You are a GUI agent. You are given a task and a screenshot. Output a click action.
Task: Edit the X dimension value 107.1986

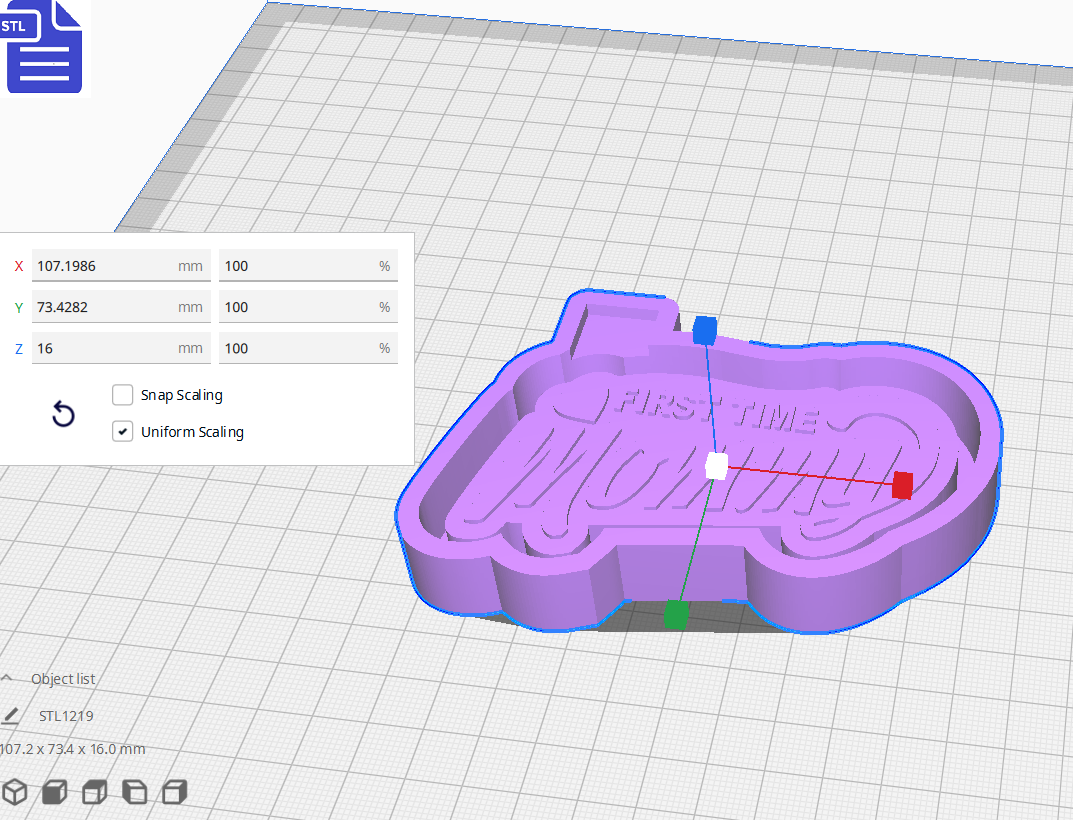[x=120, y=266]
